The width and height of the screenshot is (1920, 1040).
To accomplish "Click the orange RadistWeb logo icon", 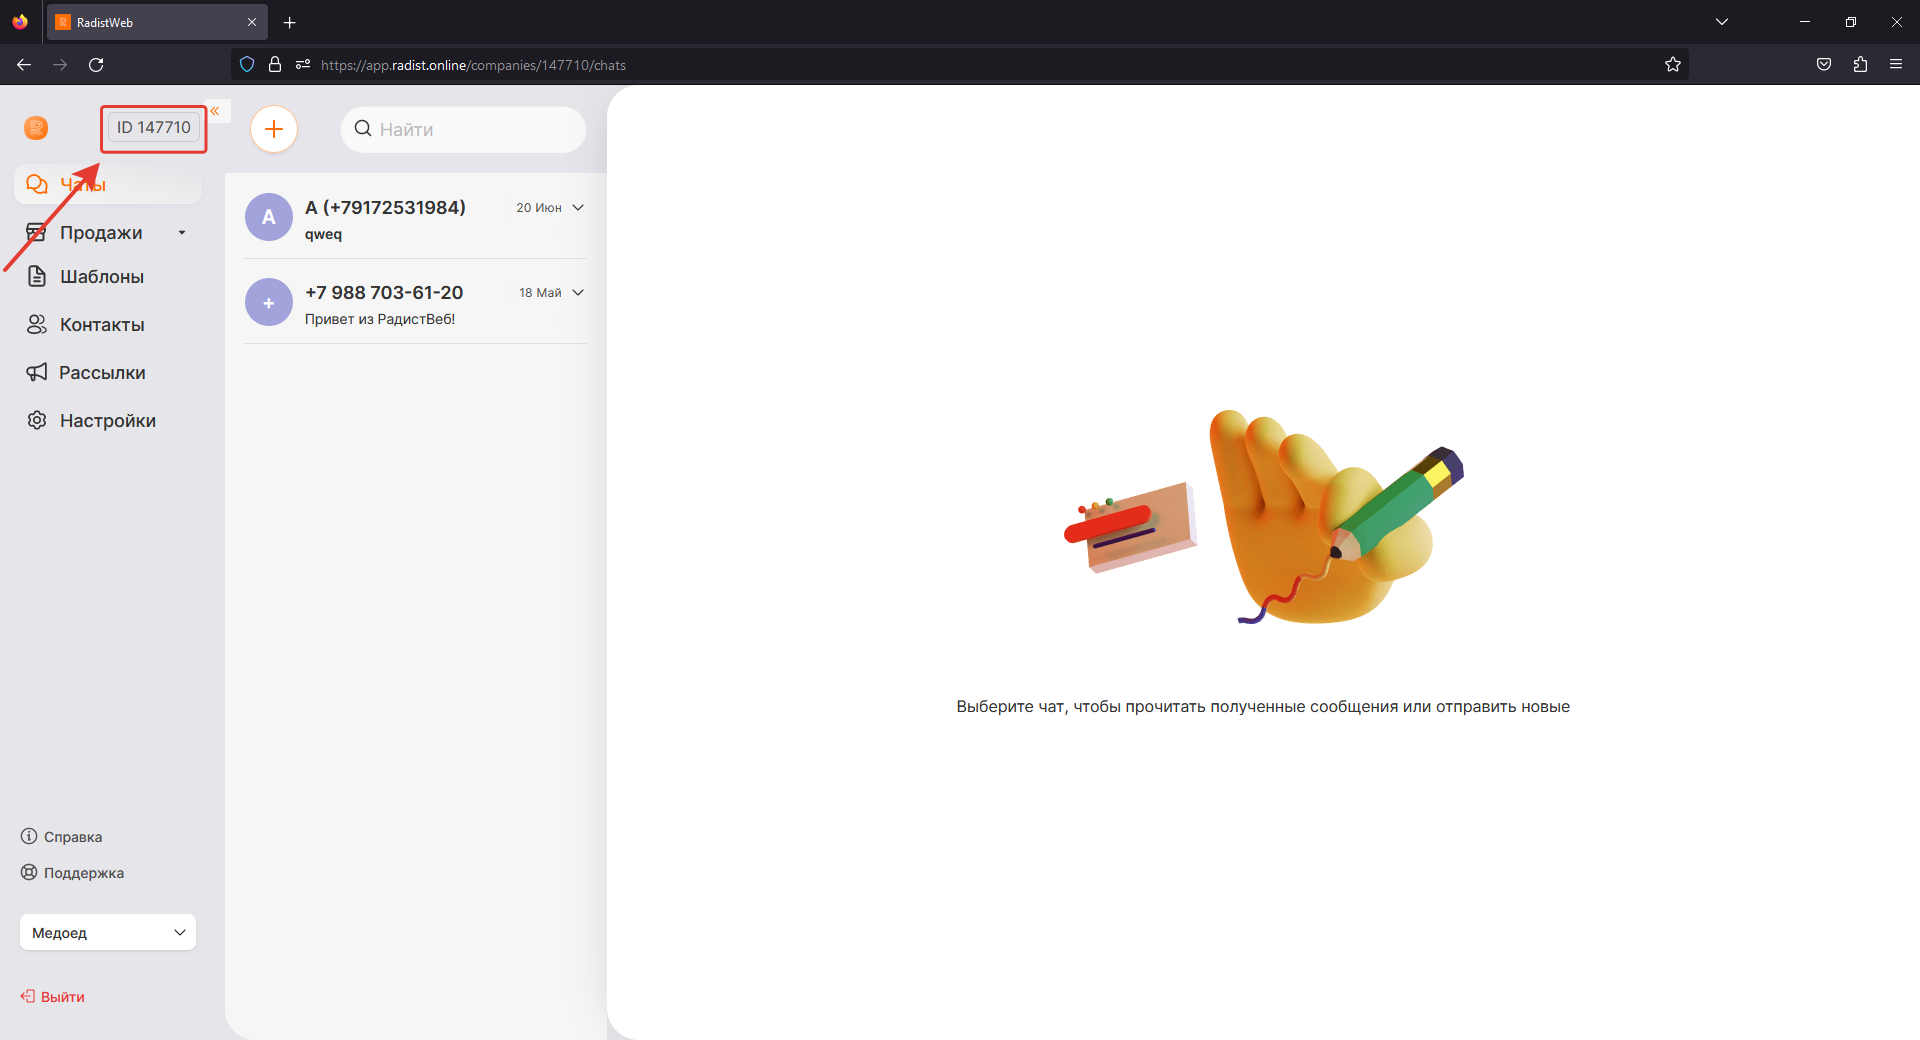I will (x=36, y=128).
